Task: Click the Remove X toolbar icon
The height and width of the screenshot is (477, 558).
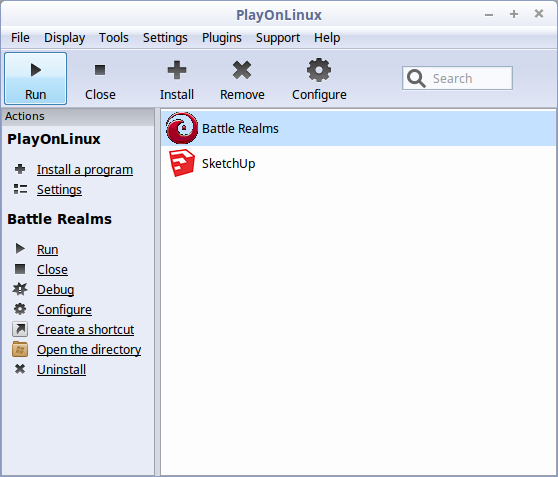Action: tap(242, 70)
